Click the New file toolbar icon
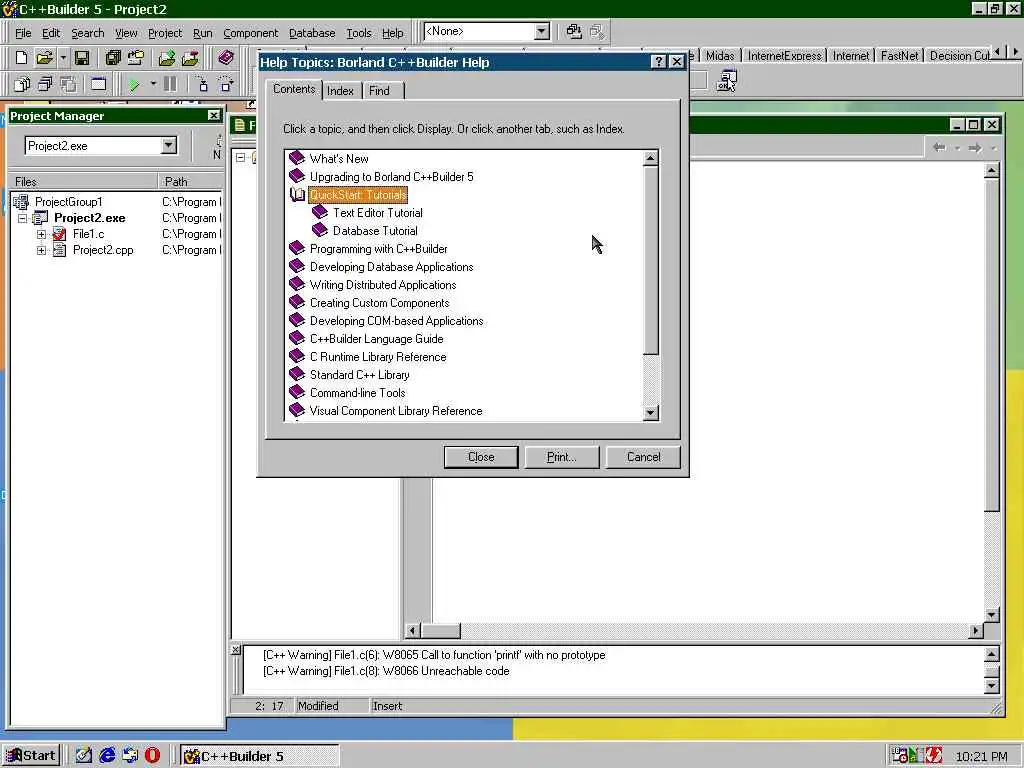The width and height of the screenshot is (1024, 768). [x=21, y=57]
